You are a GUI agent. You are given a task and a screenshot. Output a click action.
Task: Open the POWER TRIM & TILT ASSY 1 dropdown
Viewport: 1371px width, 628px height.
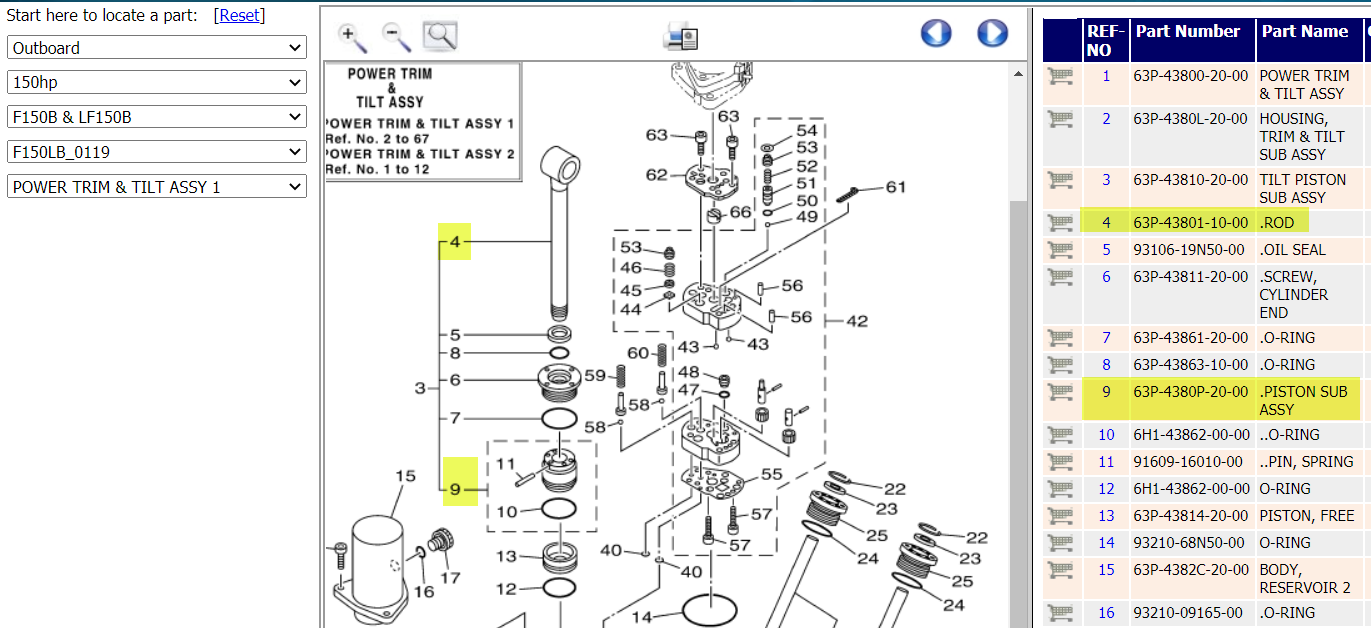pos(157,187)
